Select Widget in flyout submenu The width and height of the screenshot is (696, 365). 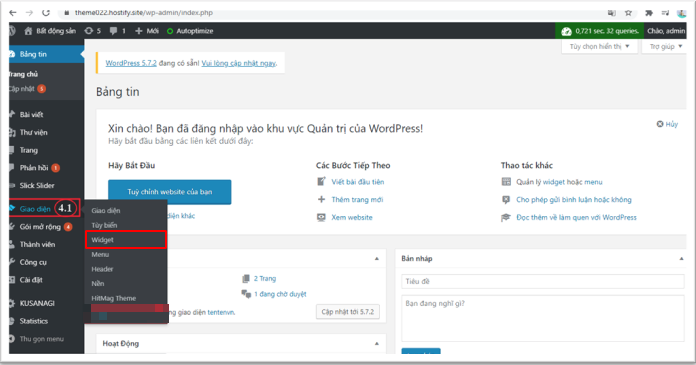tap(126, 240)
